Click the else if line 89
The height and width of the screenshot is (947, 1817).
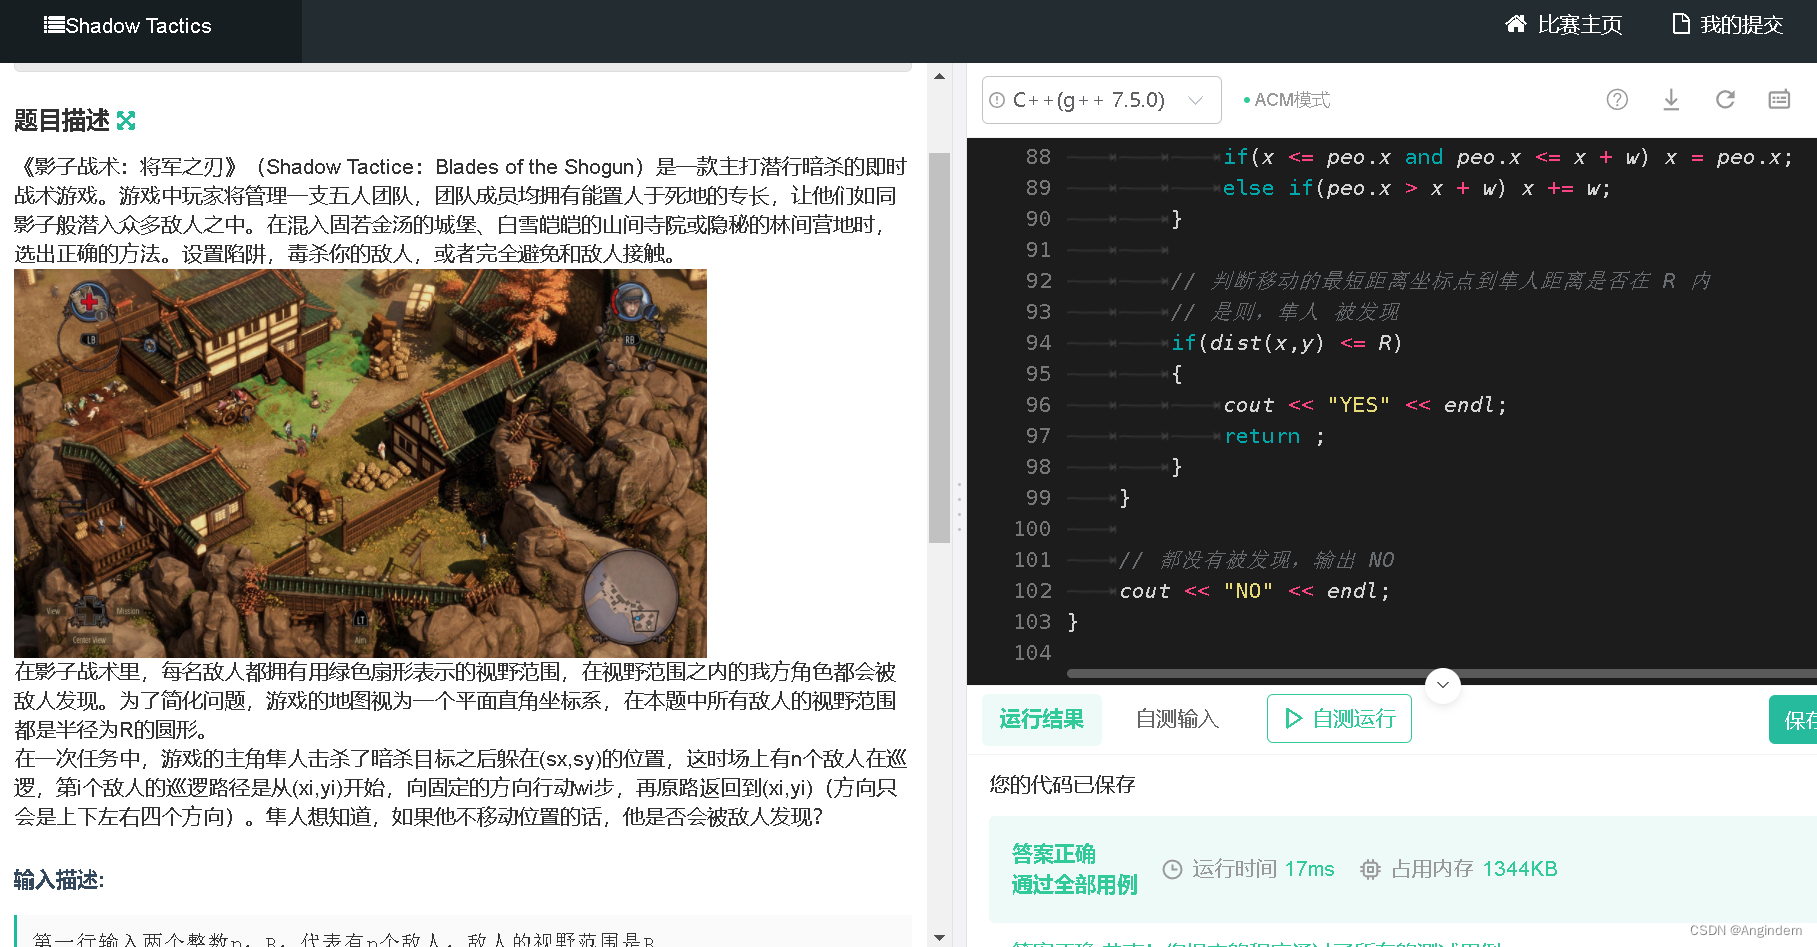point(1417,188)
